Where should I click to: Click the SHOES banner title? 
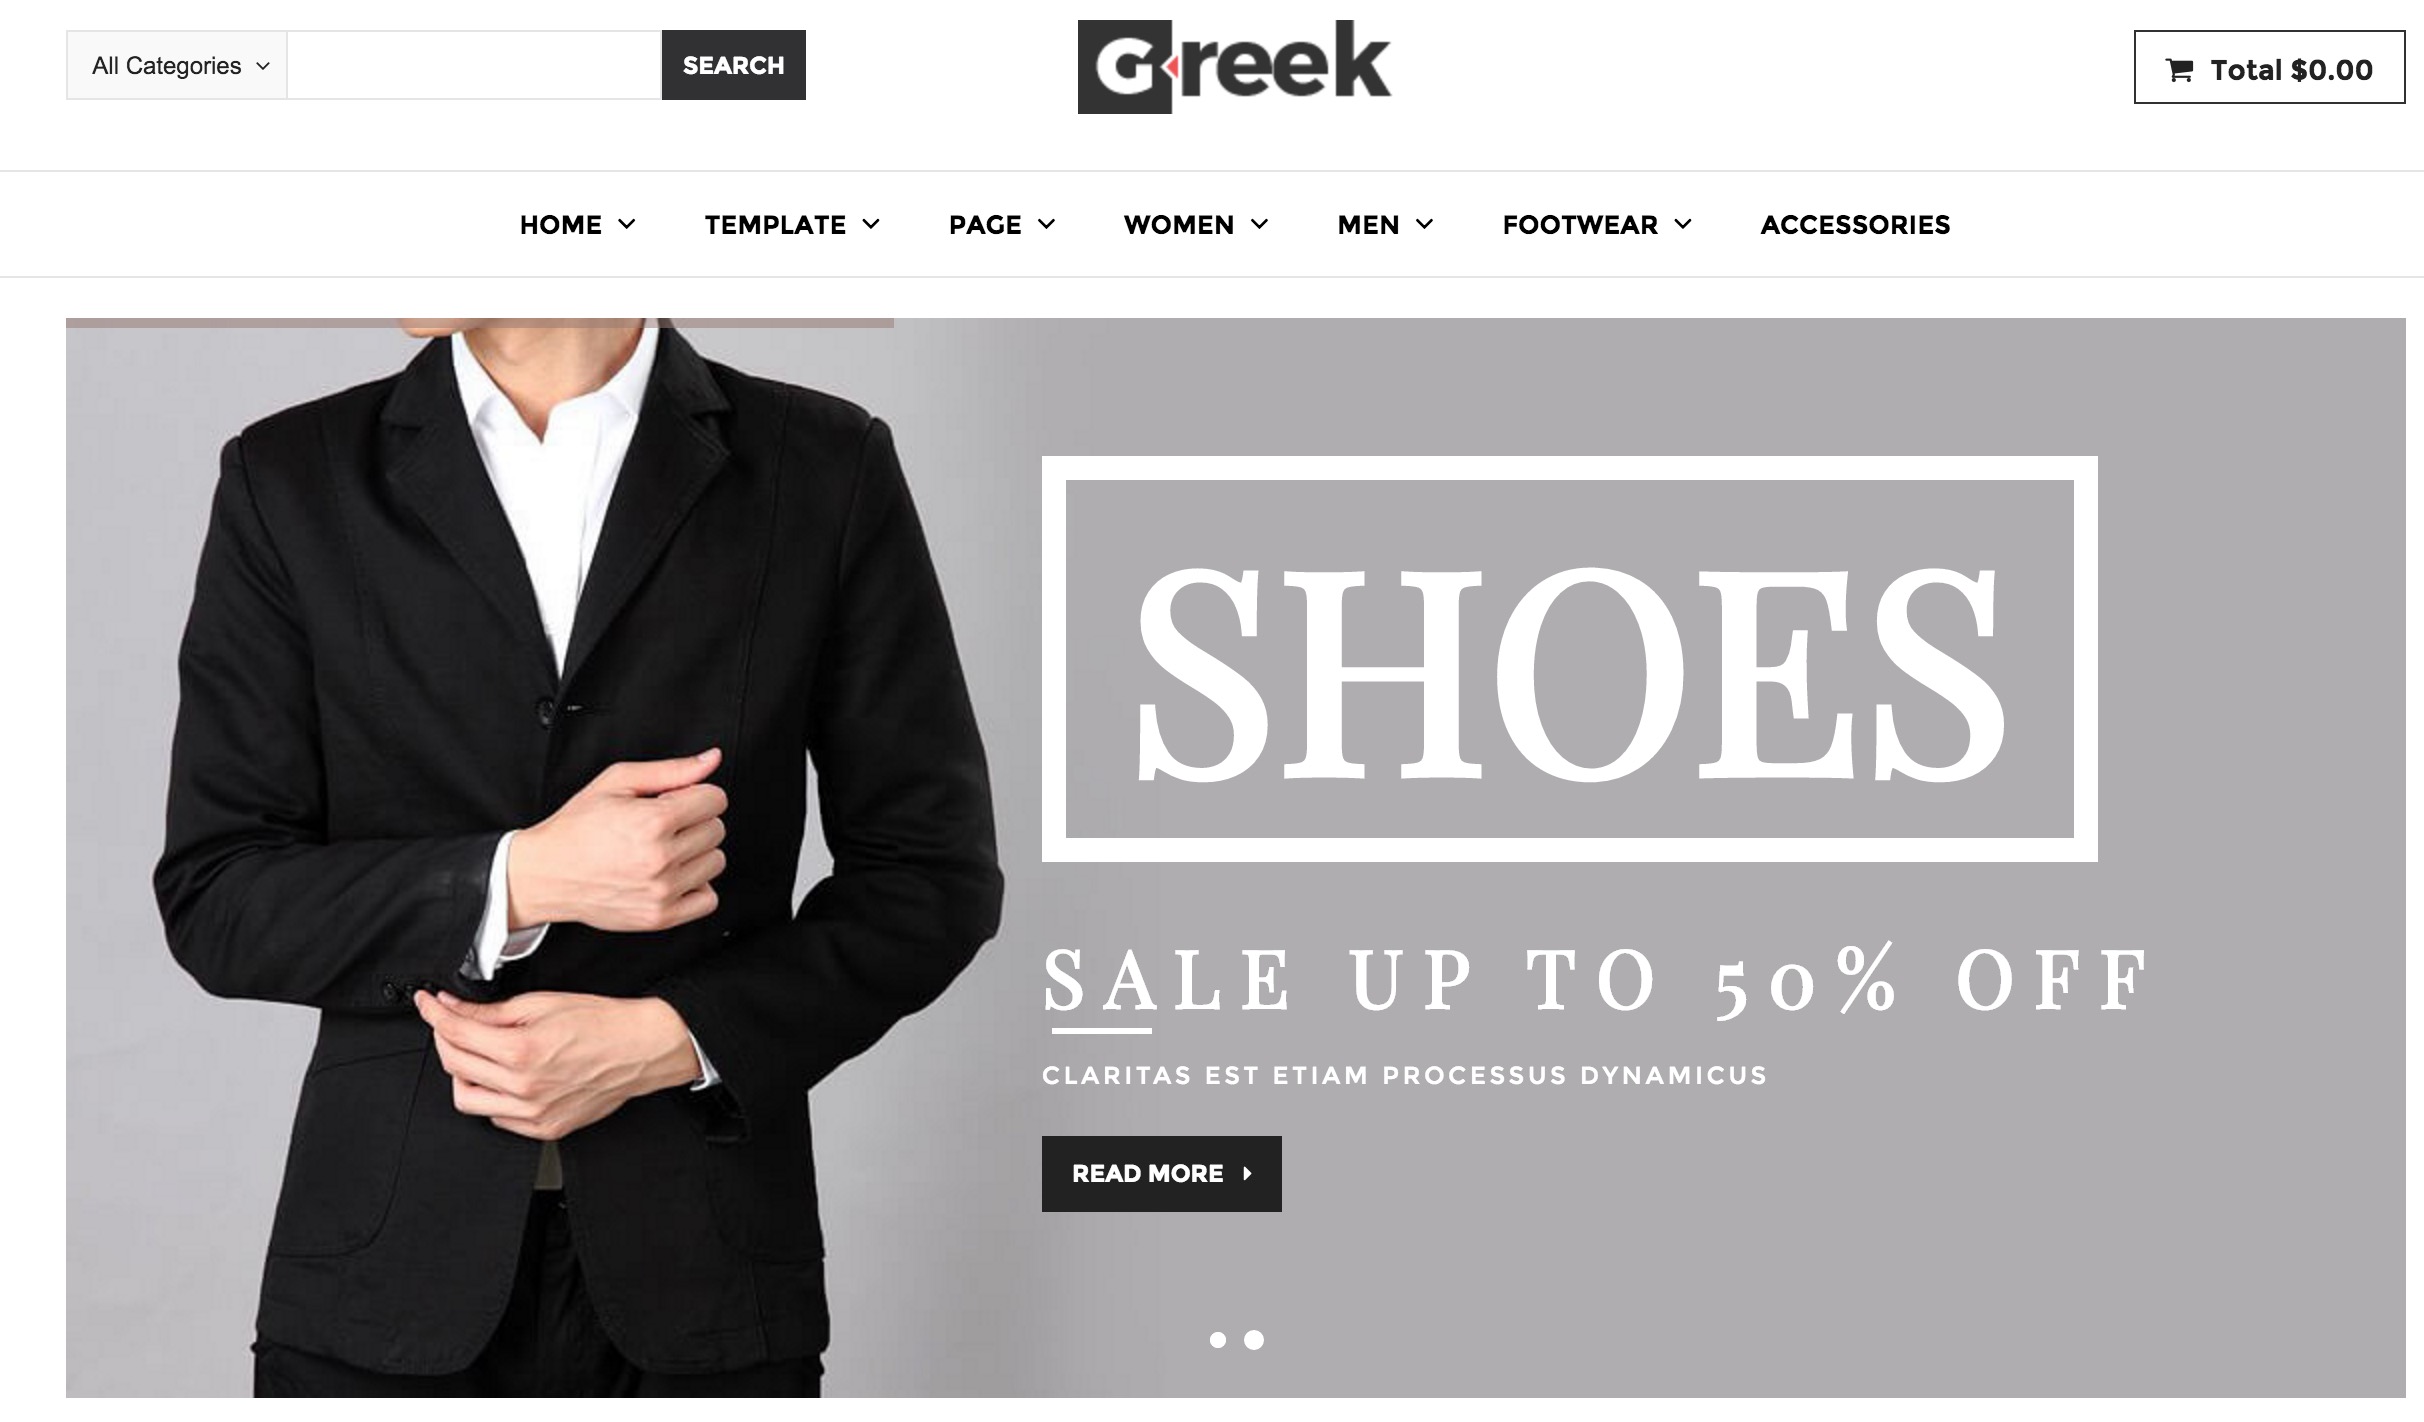(x=1570, y=675)
